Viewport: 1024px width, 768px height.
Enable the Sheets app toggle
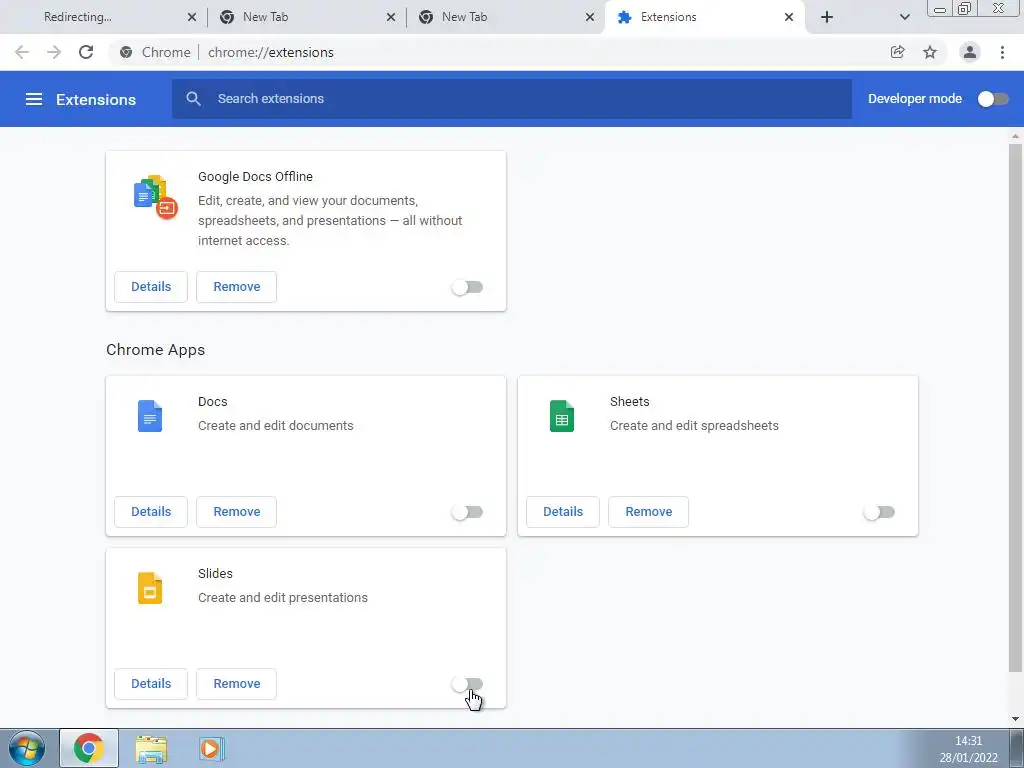879,512
